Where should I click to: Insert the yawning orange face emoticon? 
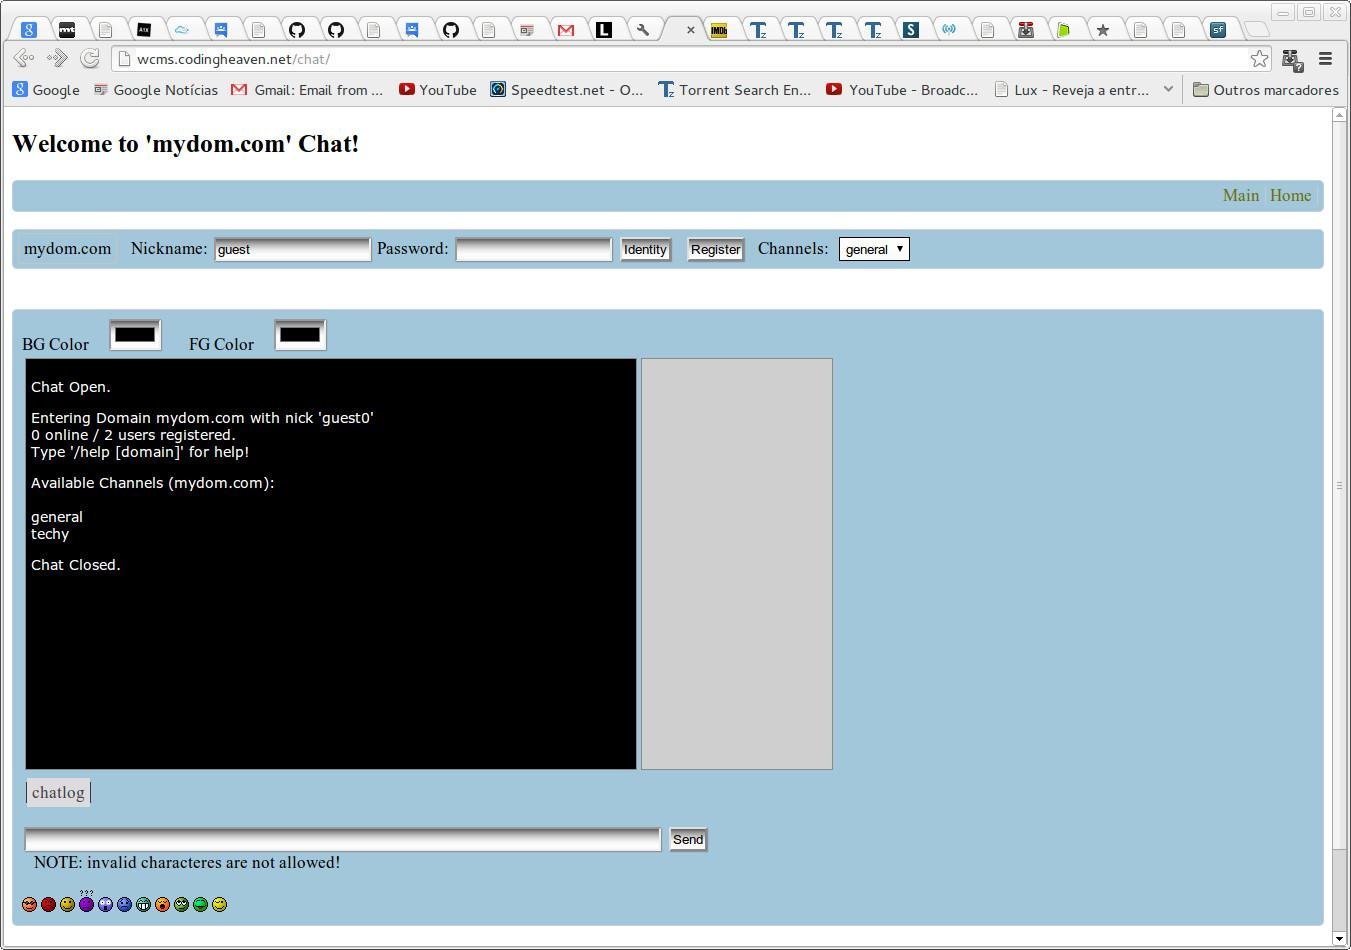click(x=161, y=904)
